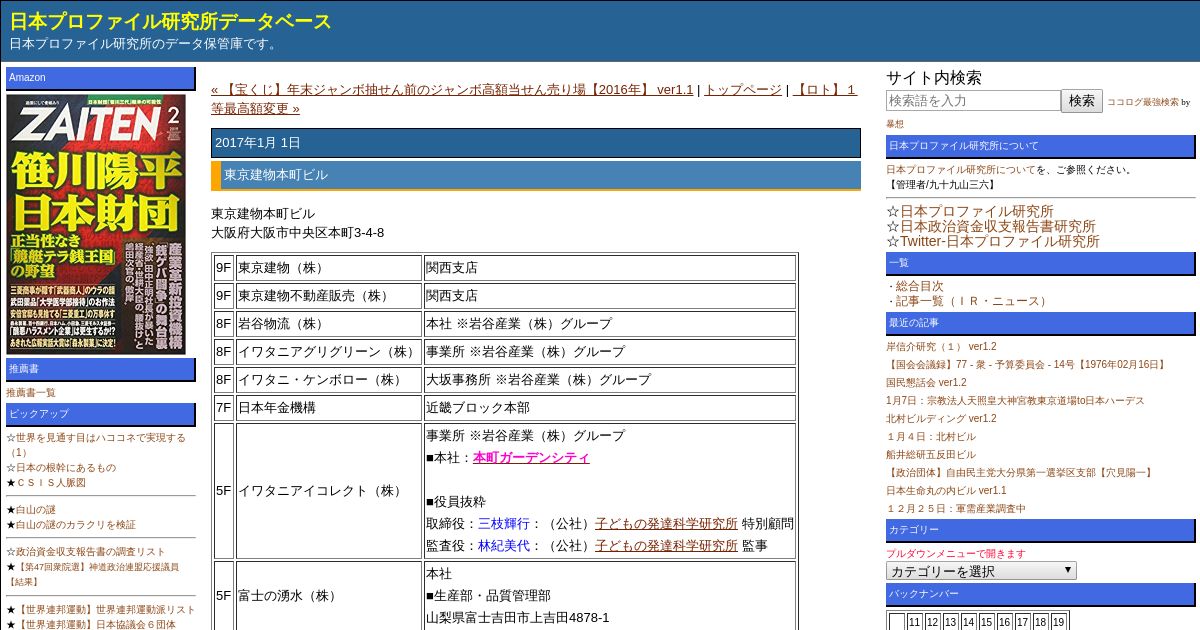
Task: Open recent article 日本生命丸の内ビル ver1.1
Action: (946, 491)
